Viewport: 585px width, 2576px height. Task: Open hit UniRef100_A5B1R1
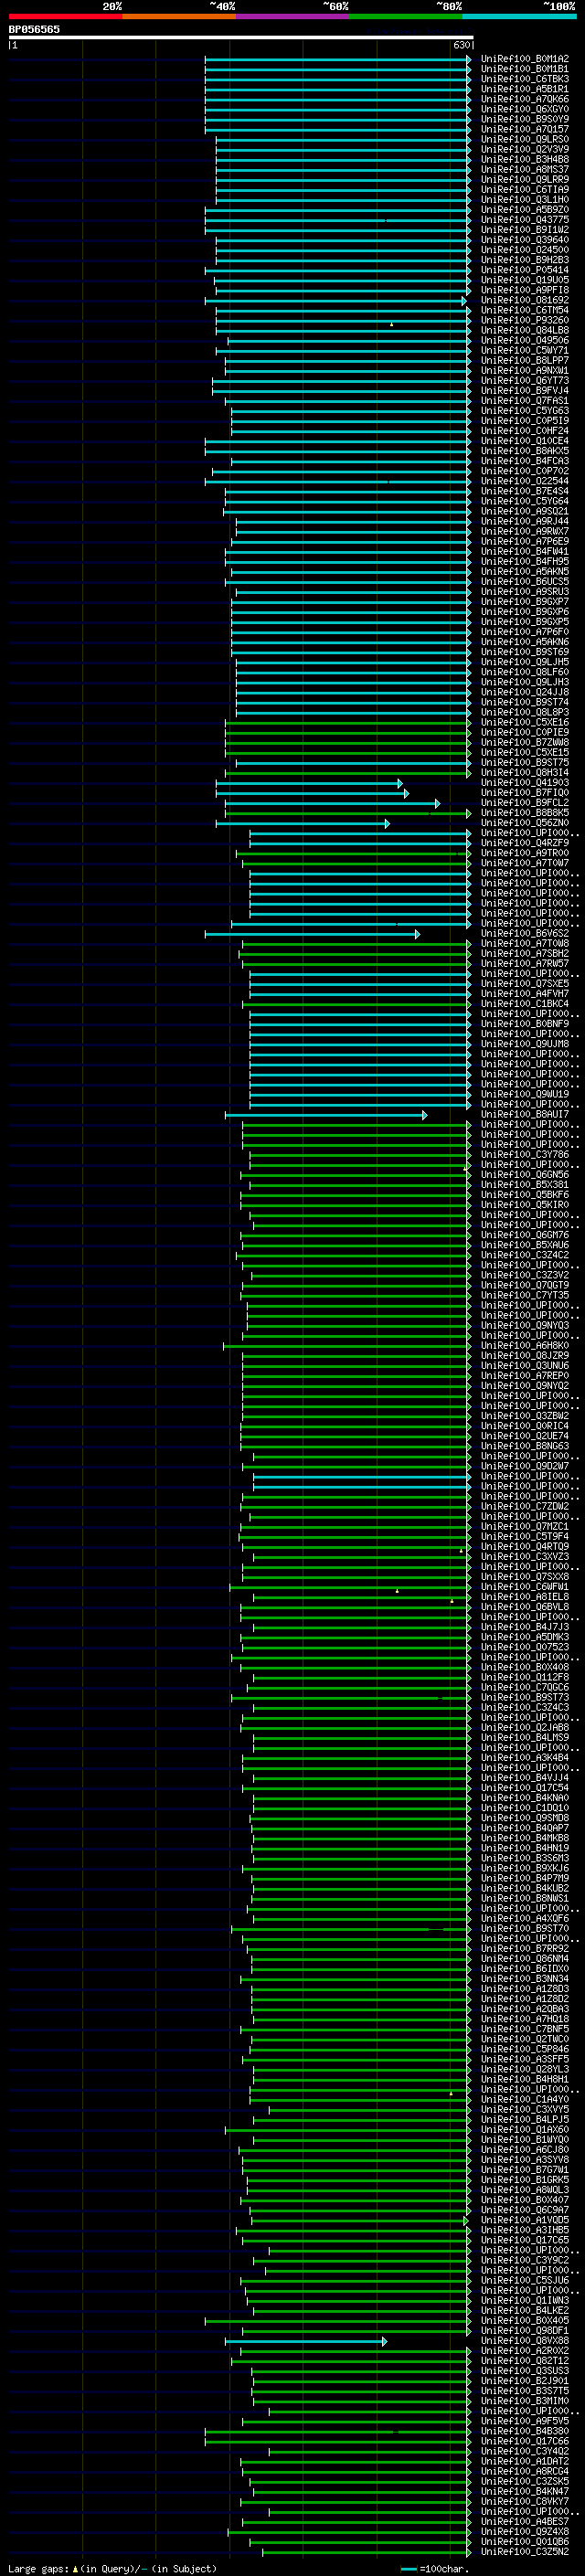525,89
